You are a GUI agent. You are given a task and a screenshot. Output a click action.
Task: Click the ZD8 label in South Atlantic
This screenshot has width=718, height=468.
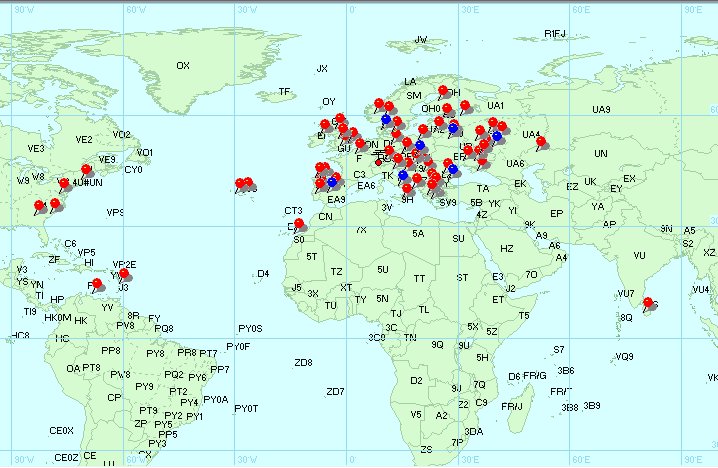pos(303,363)
